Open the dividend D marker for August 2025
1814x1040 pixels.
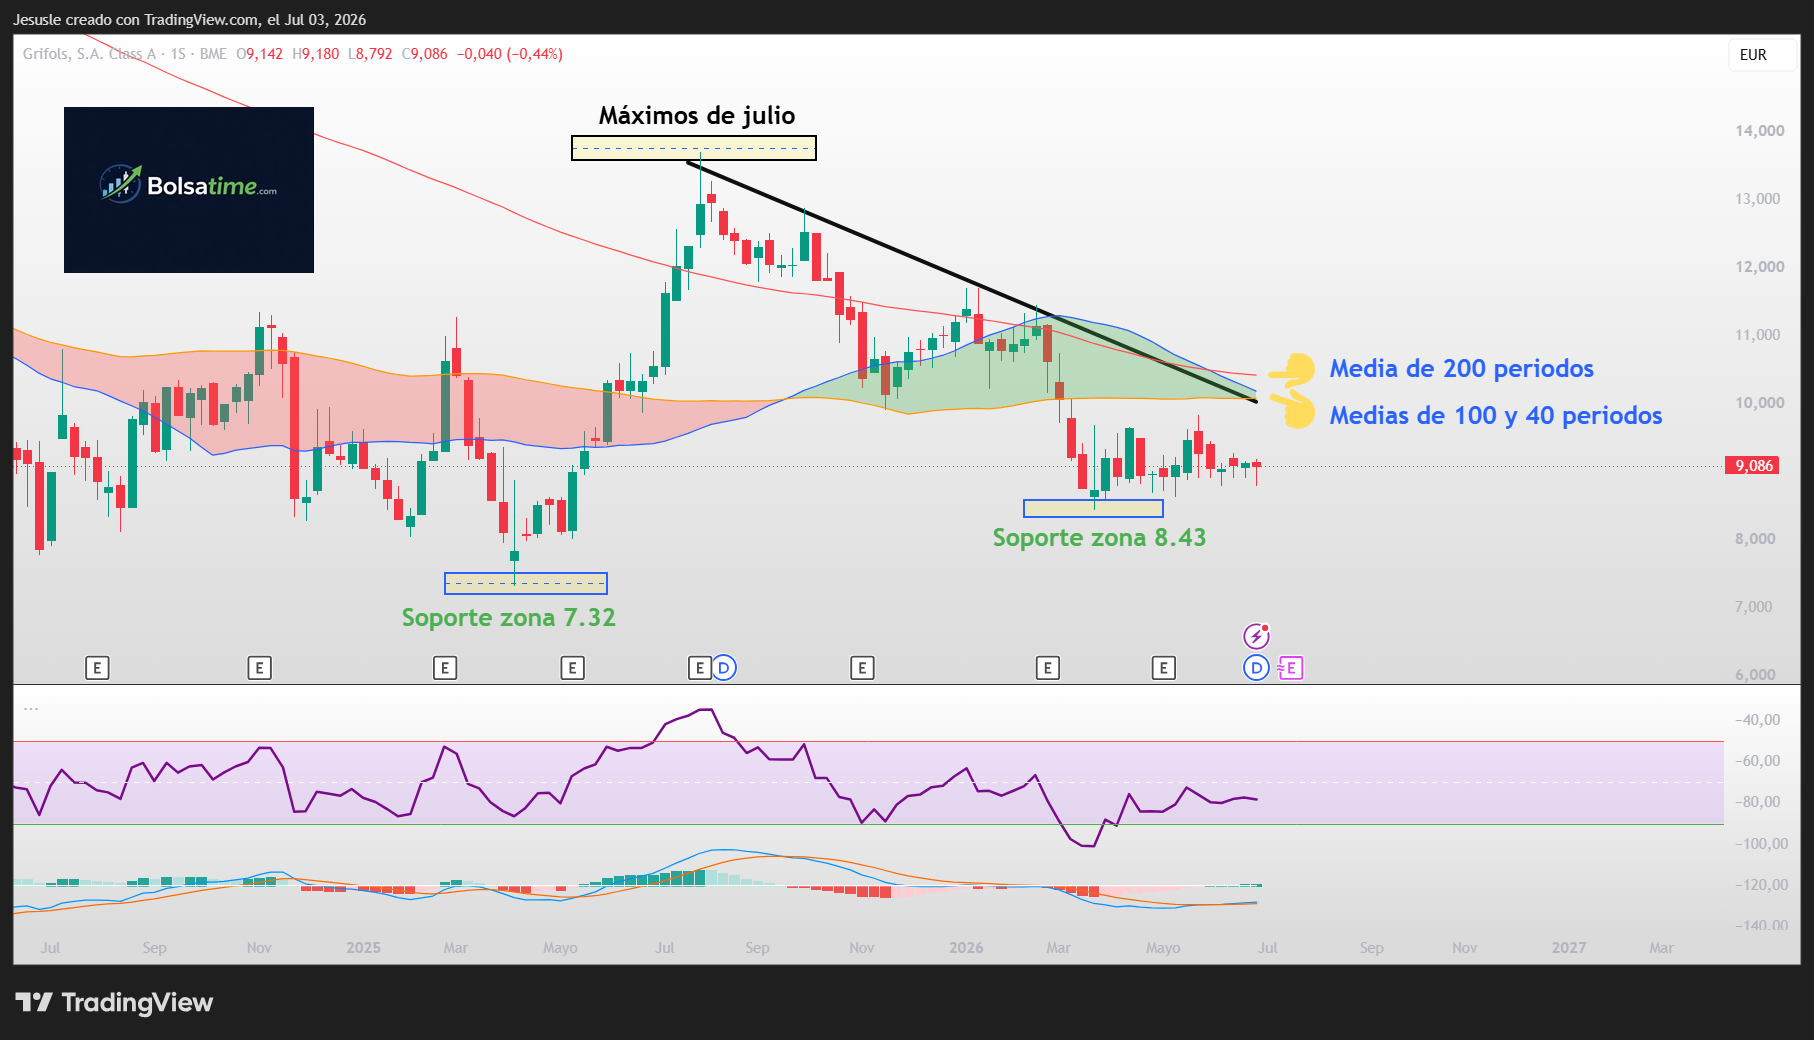[x=724, y=668]
